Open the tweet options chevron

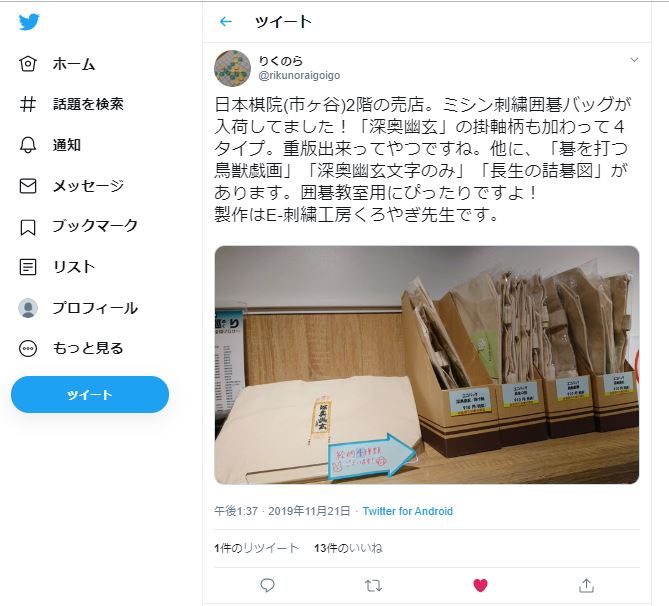click(x=634, y=60)
